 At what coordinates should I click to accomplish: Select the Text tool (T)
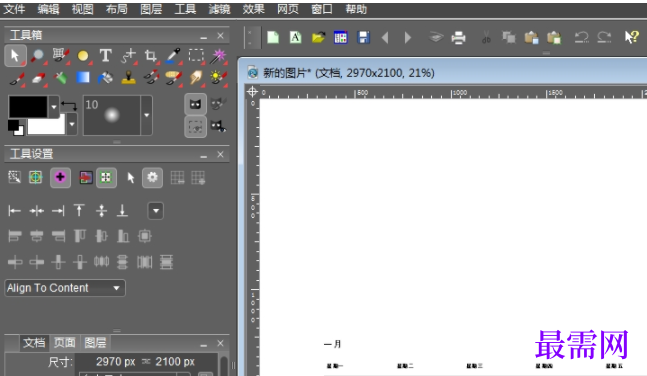106,55
